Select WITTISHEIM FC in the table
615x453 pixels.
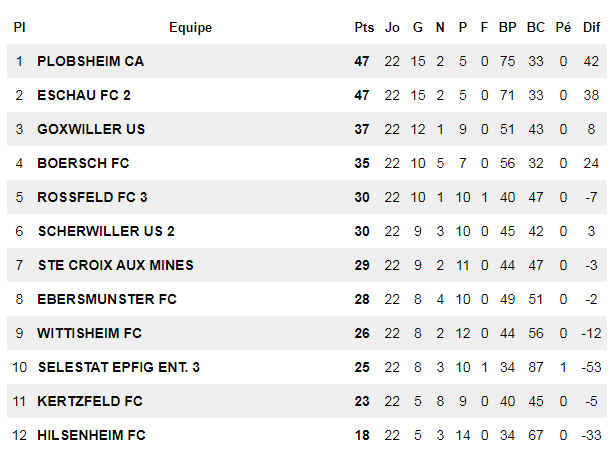tap(89, 333)
